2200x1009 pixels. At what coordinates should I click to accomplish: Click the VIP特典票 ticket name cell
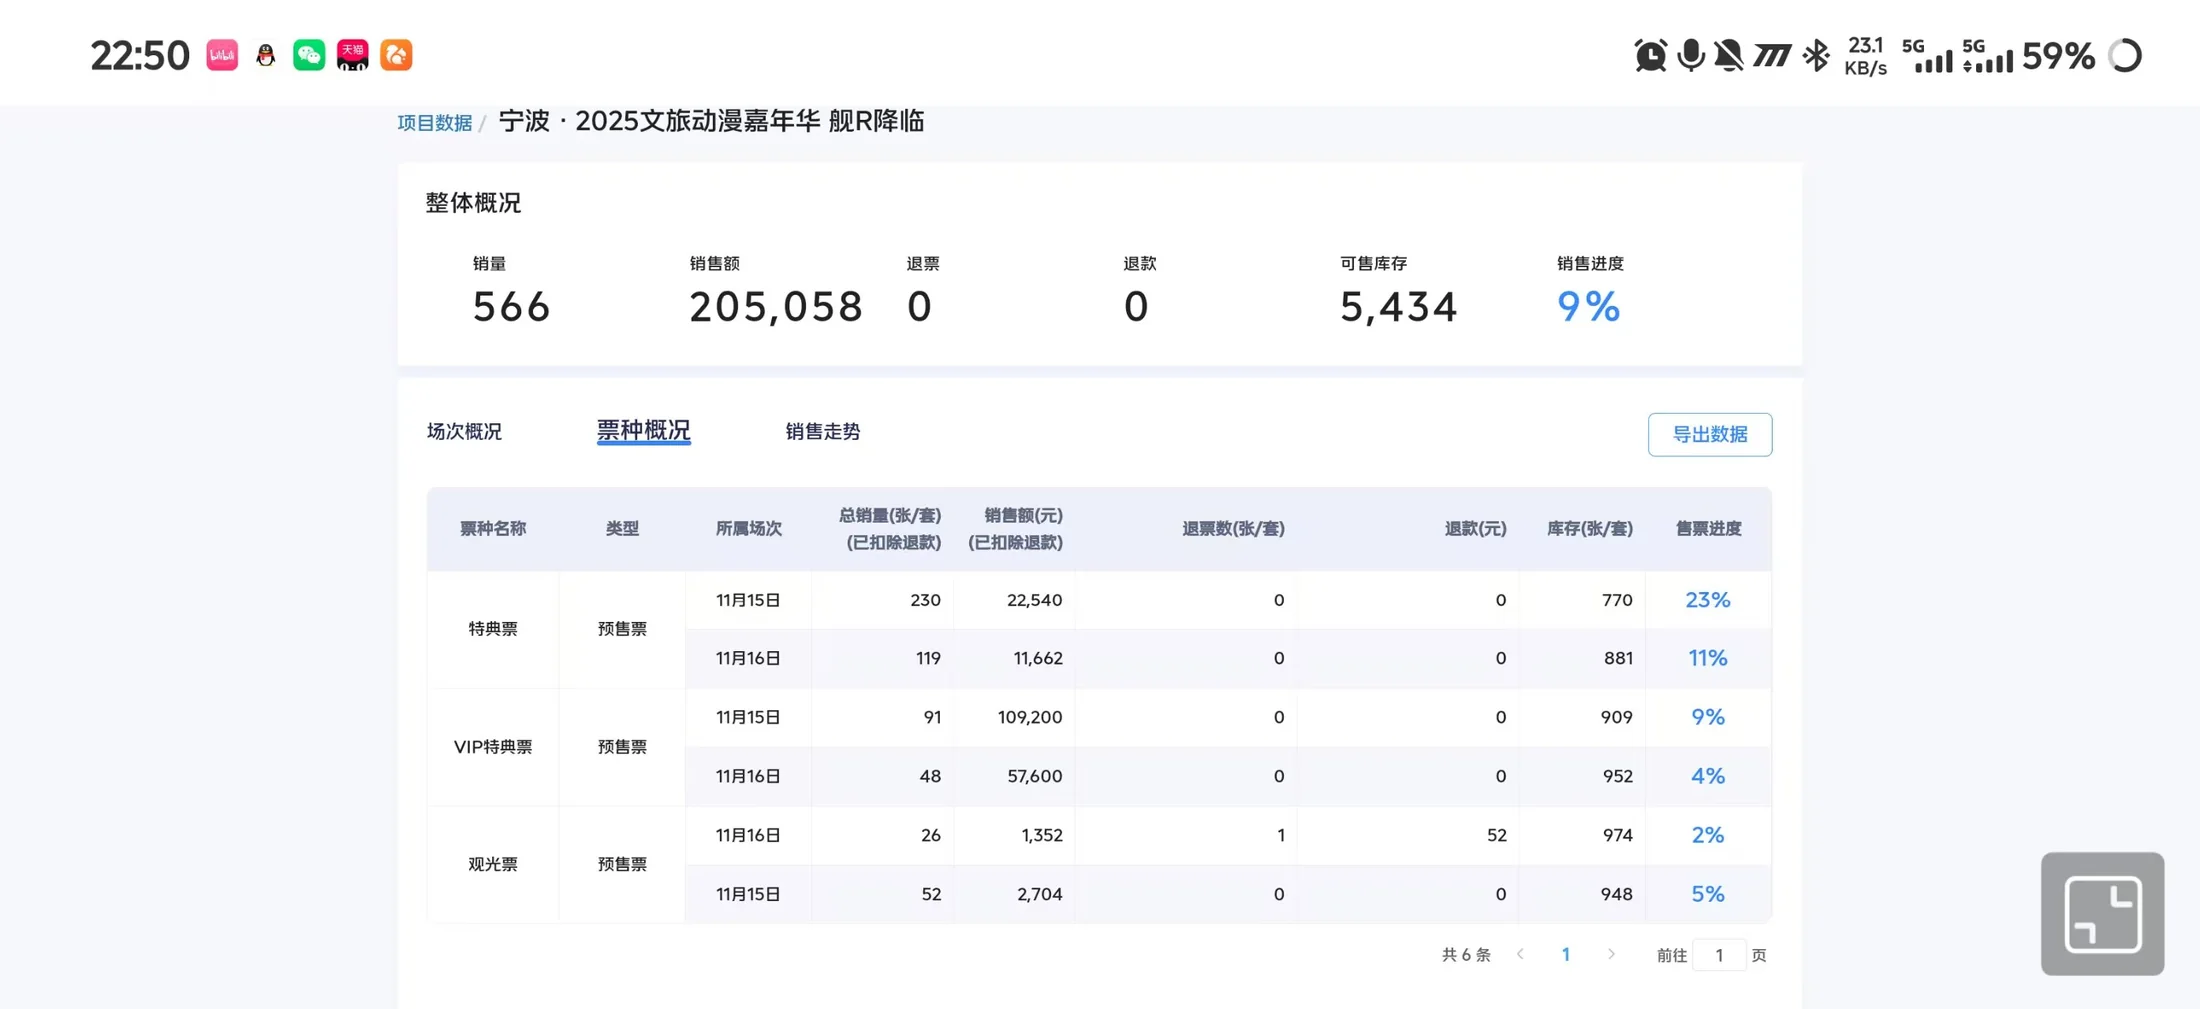(x=493, y=747)
